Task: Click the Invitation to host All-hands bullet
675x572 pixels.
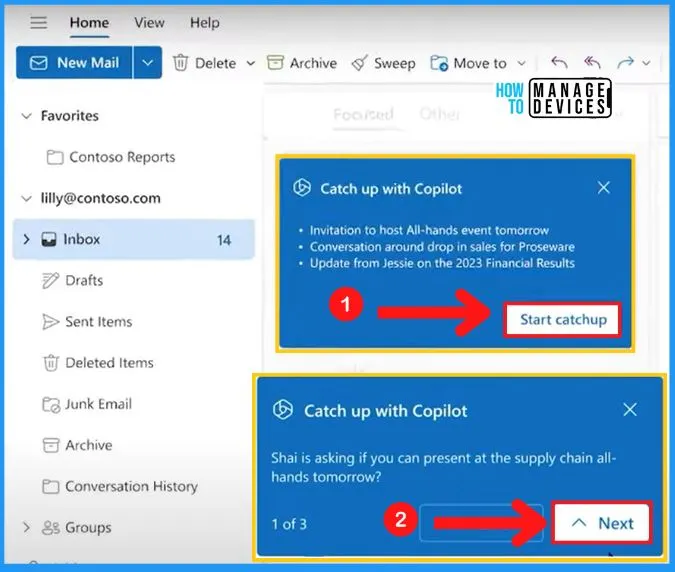Action: [x=429, y=230]
